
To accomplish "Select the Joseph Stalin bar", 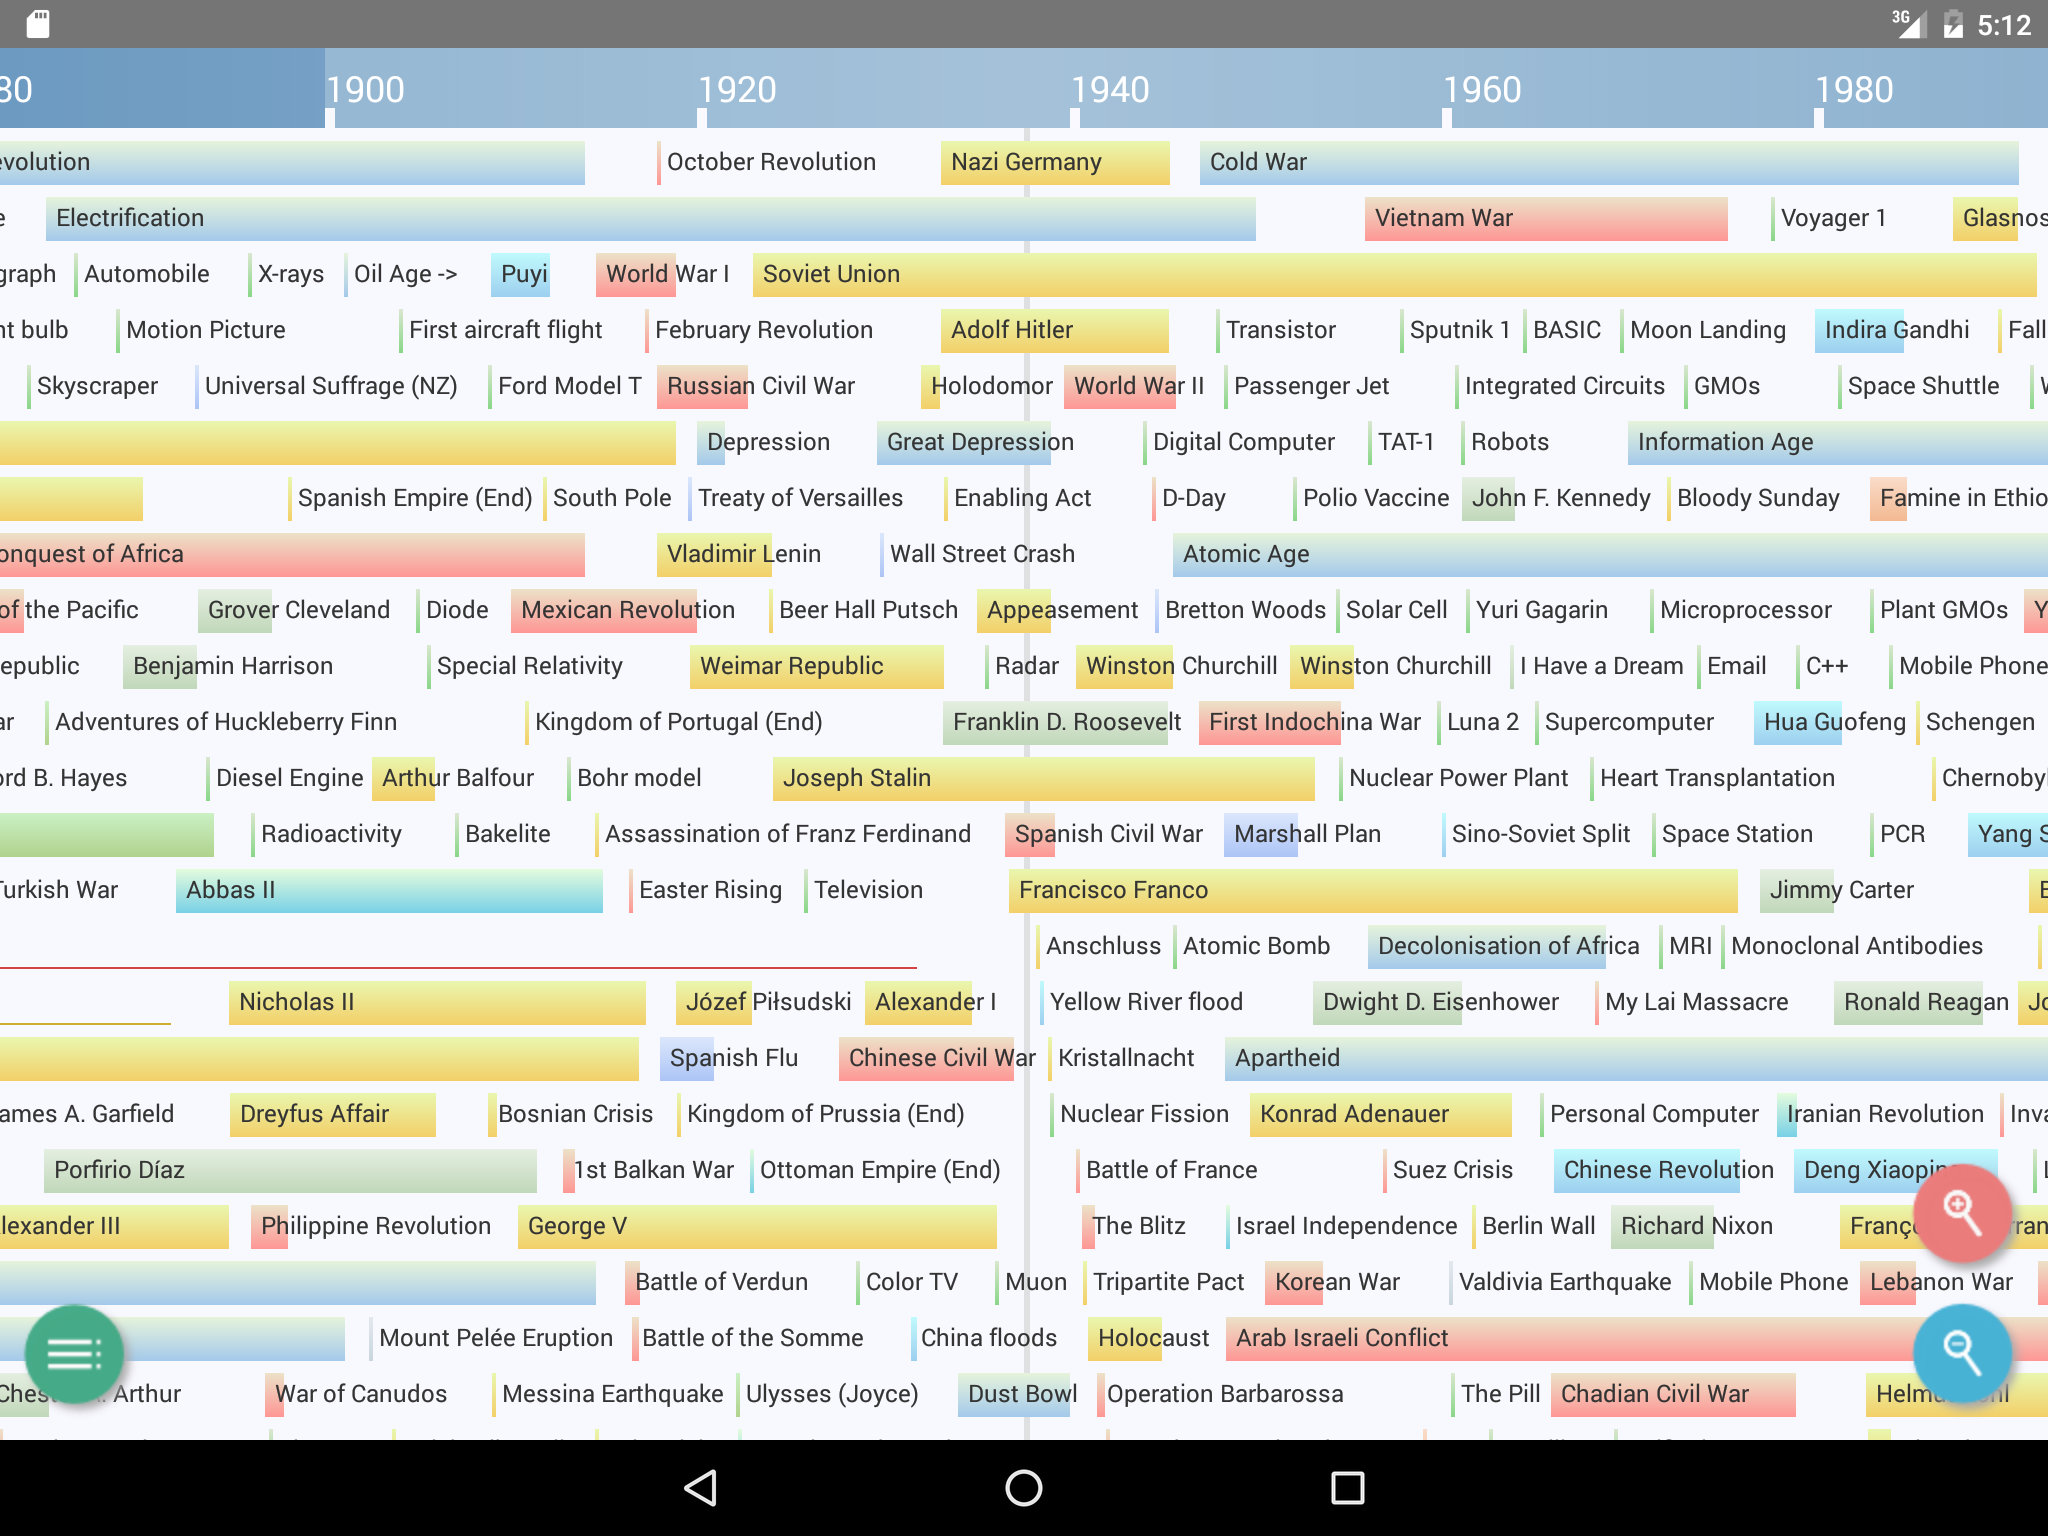I will (1044, 778).
